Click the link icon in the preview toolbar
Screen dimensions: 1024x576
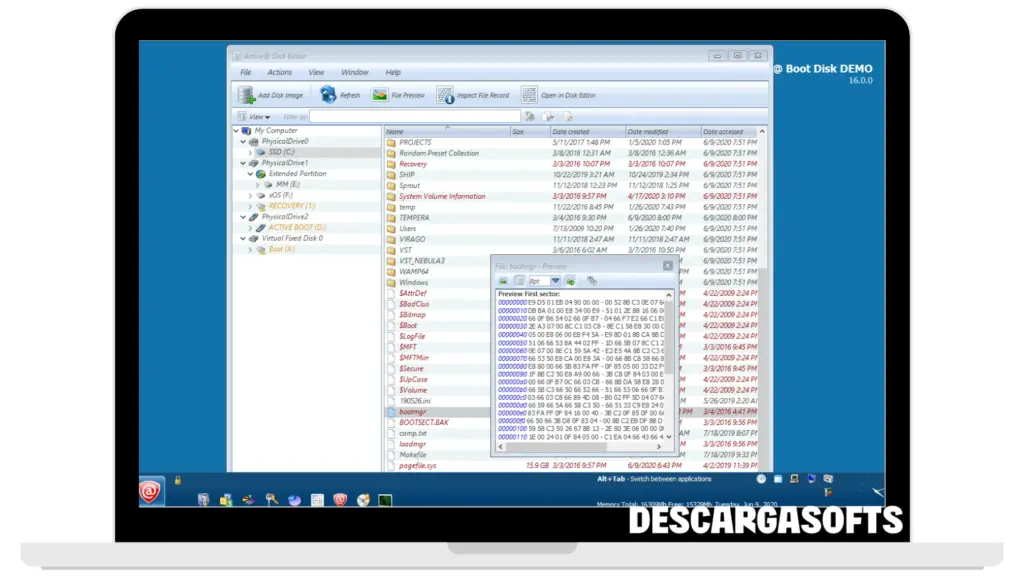tap(592, 281)
